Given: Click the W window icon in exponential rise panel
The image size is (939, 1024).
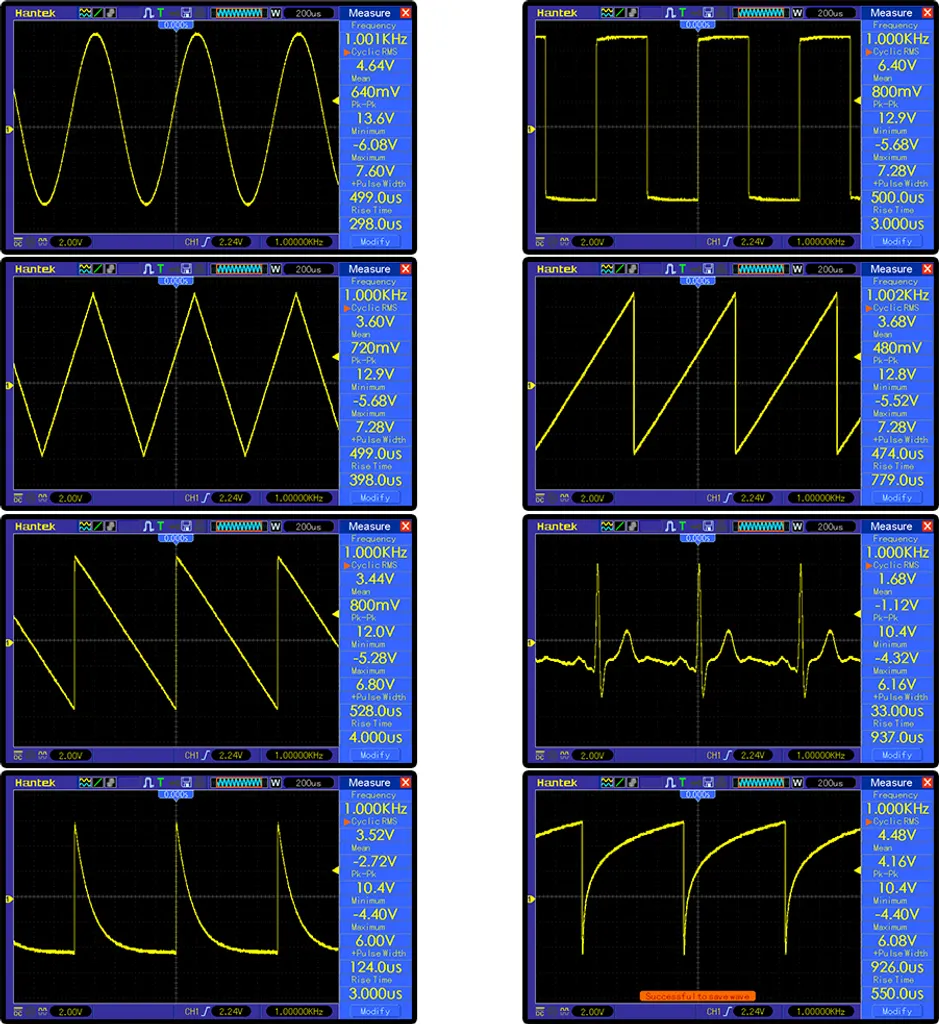Looking at the screenshot, I should [x=797, y=782].
